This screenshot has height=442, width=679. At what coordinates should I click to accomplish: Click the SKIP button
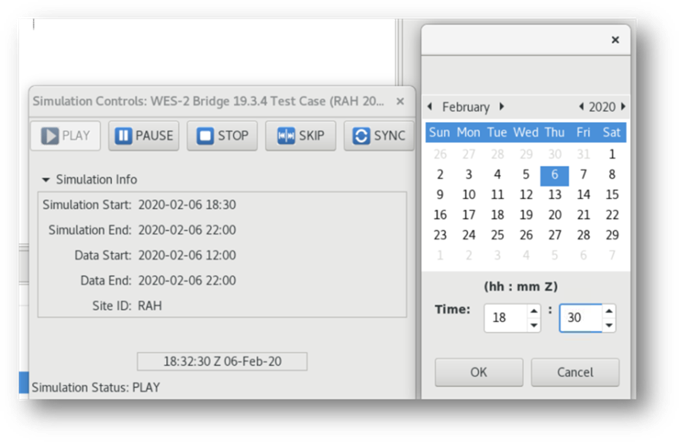301,136
